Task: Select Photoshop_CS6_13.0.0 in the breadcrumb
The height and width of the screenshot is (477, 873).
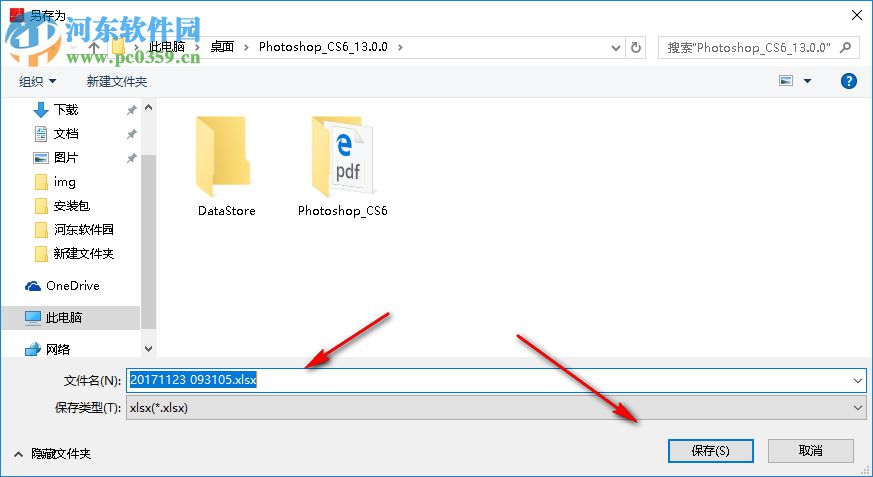Action: pyautogui.click(x=323, y=47)
